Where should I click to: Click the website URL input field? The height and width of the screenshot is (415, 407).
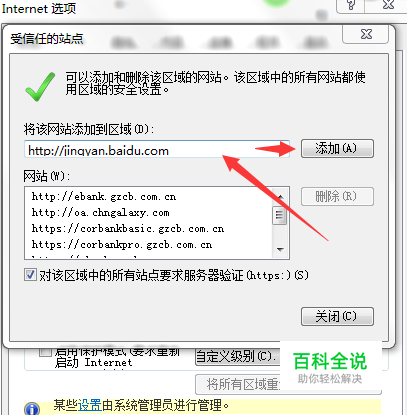pyautogui.click(x=157, y=149)
